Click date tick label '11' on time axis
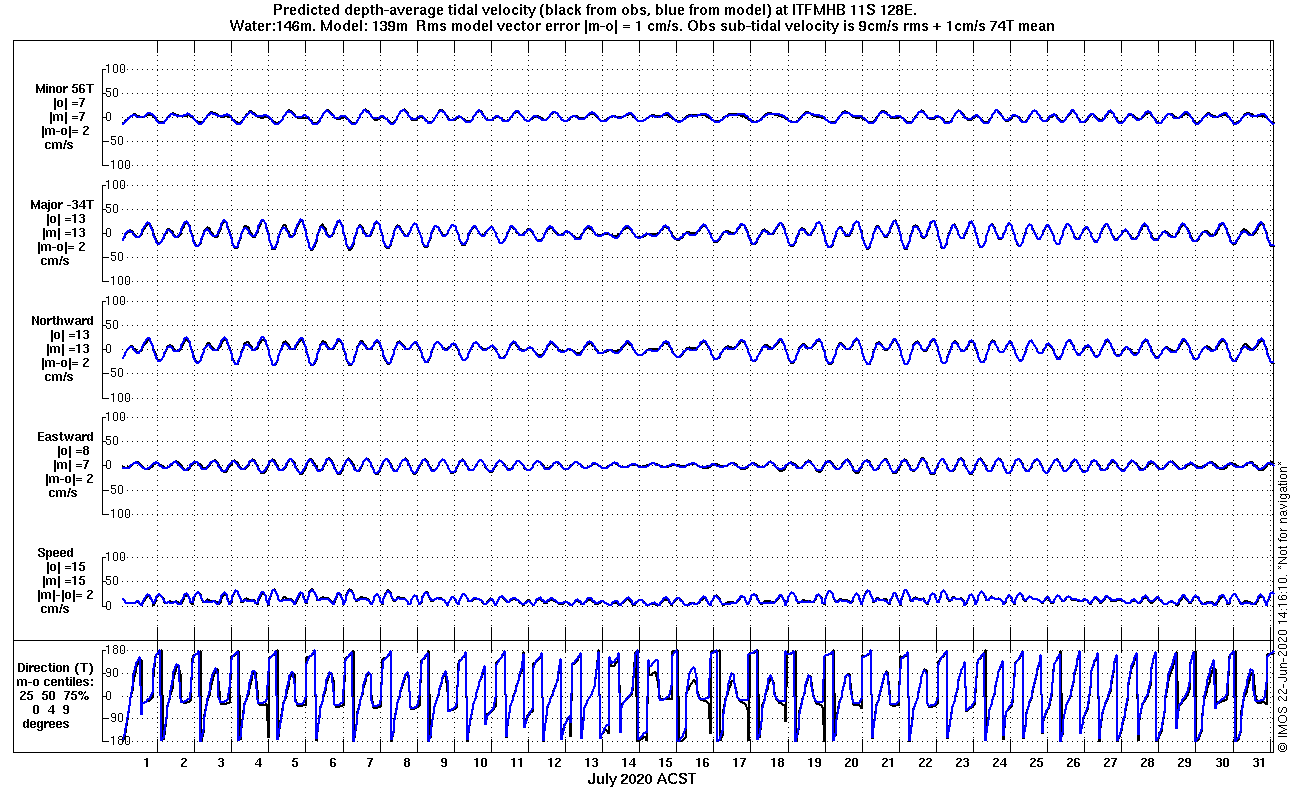This screenshot has height=800, width=1300. (517, 763)
